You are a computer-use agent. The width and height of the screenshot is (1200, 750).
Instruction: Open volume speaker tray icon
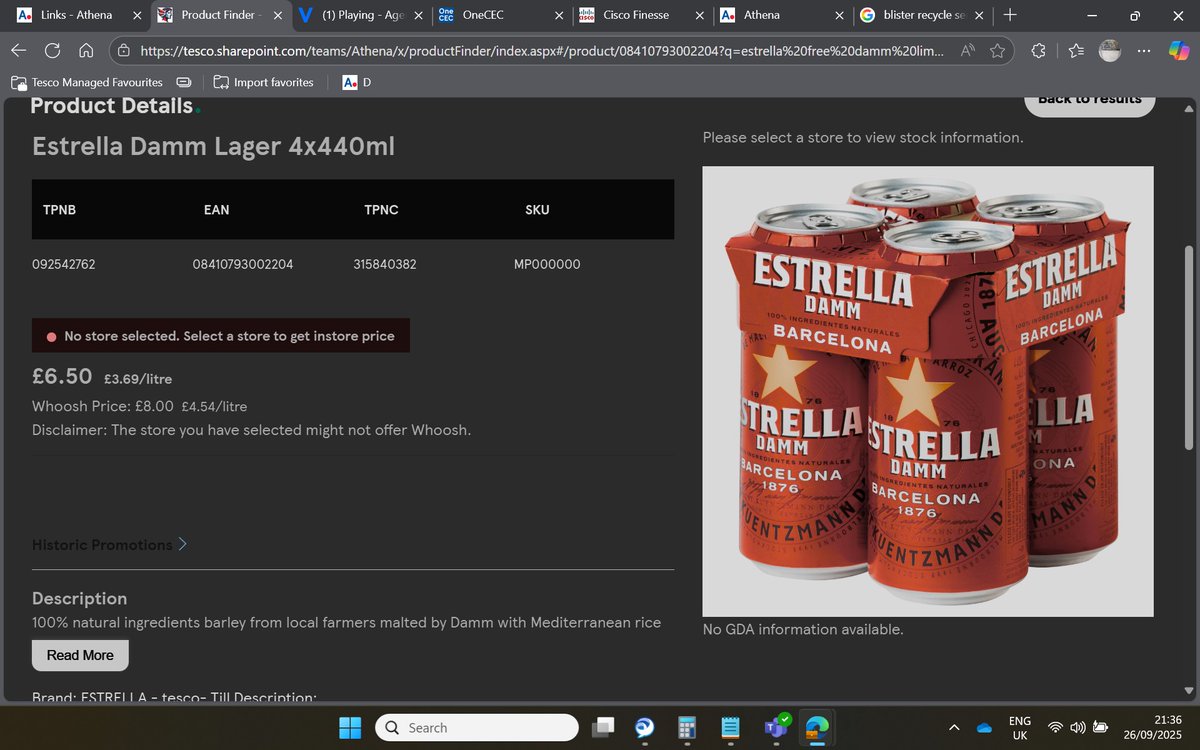pyautogui.click(x=1078, y=727)
